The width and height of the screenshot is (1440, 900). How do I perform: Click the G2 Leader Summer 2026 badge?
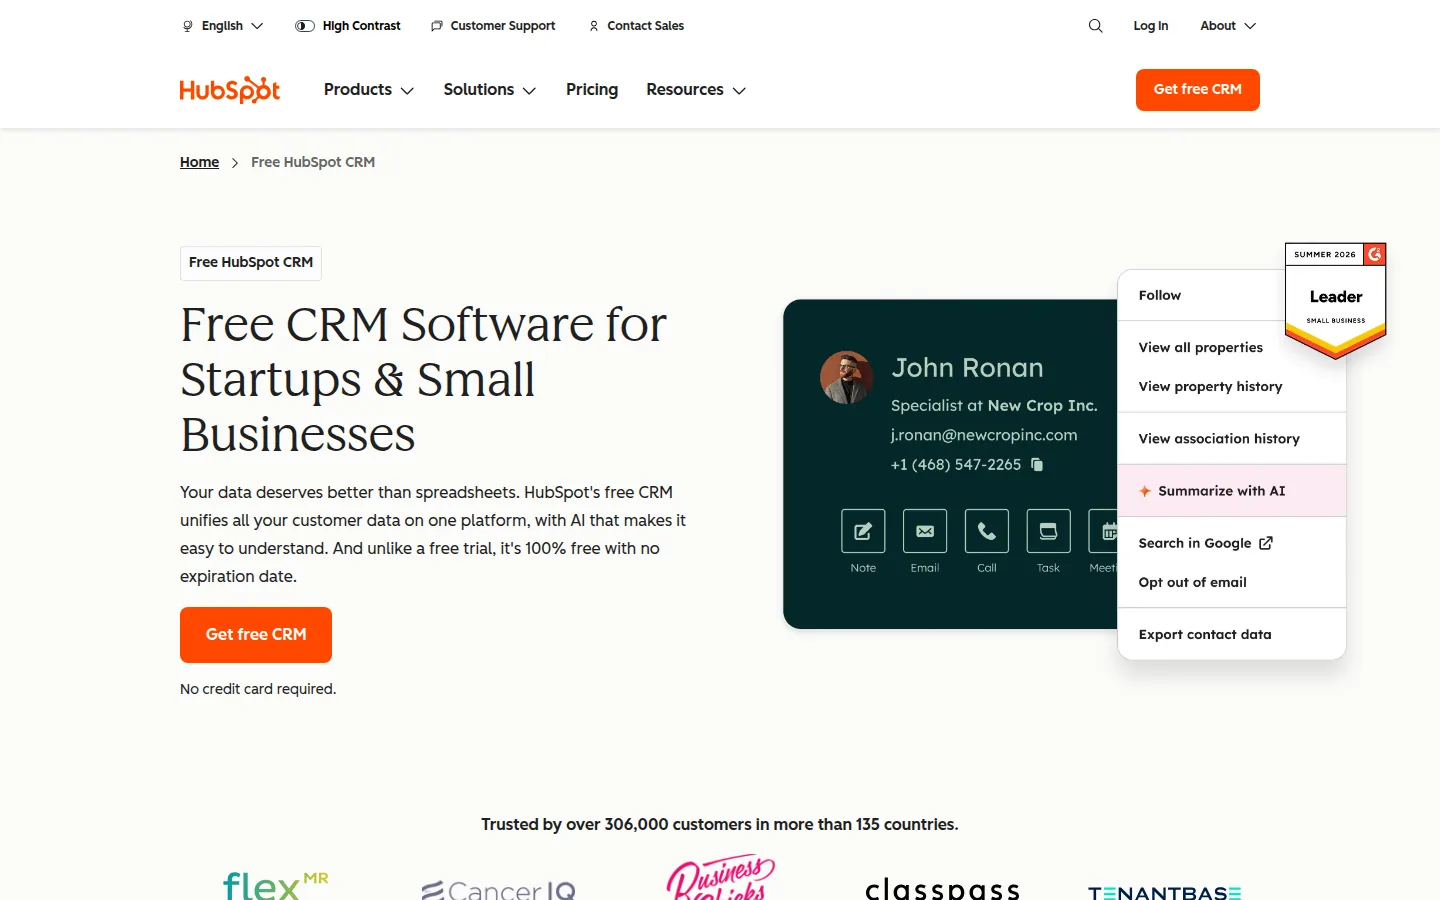click(1336, 300)
